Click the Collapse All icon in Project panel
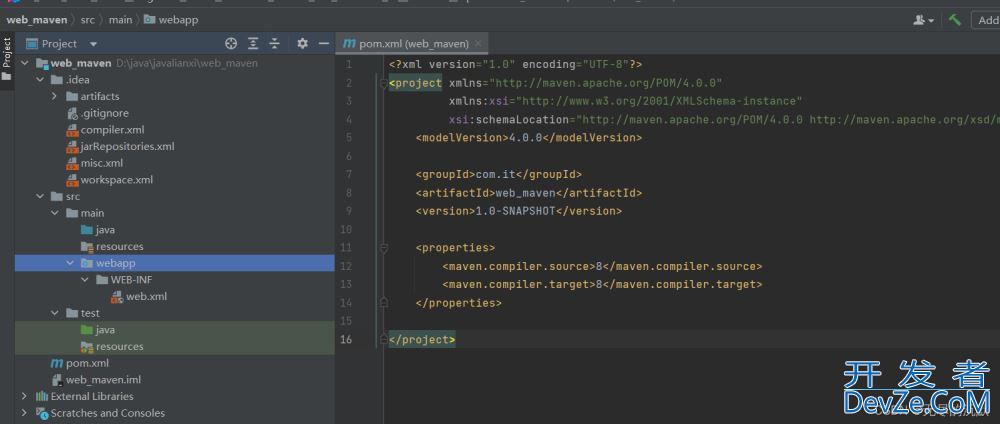The height and width of the screenshot is (424, 1000). coord(274,43)
